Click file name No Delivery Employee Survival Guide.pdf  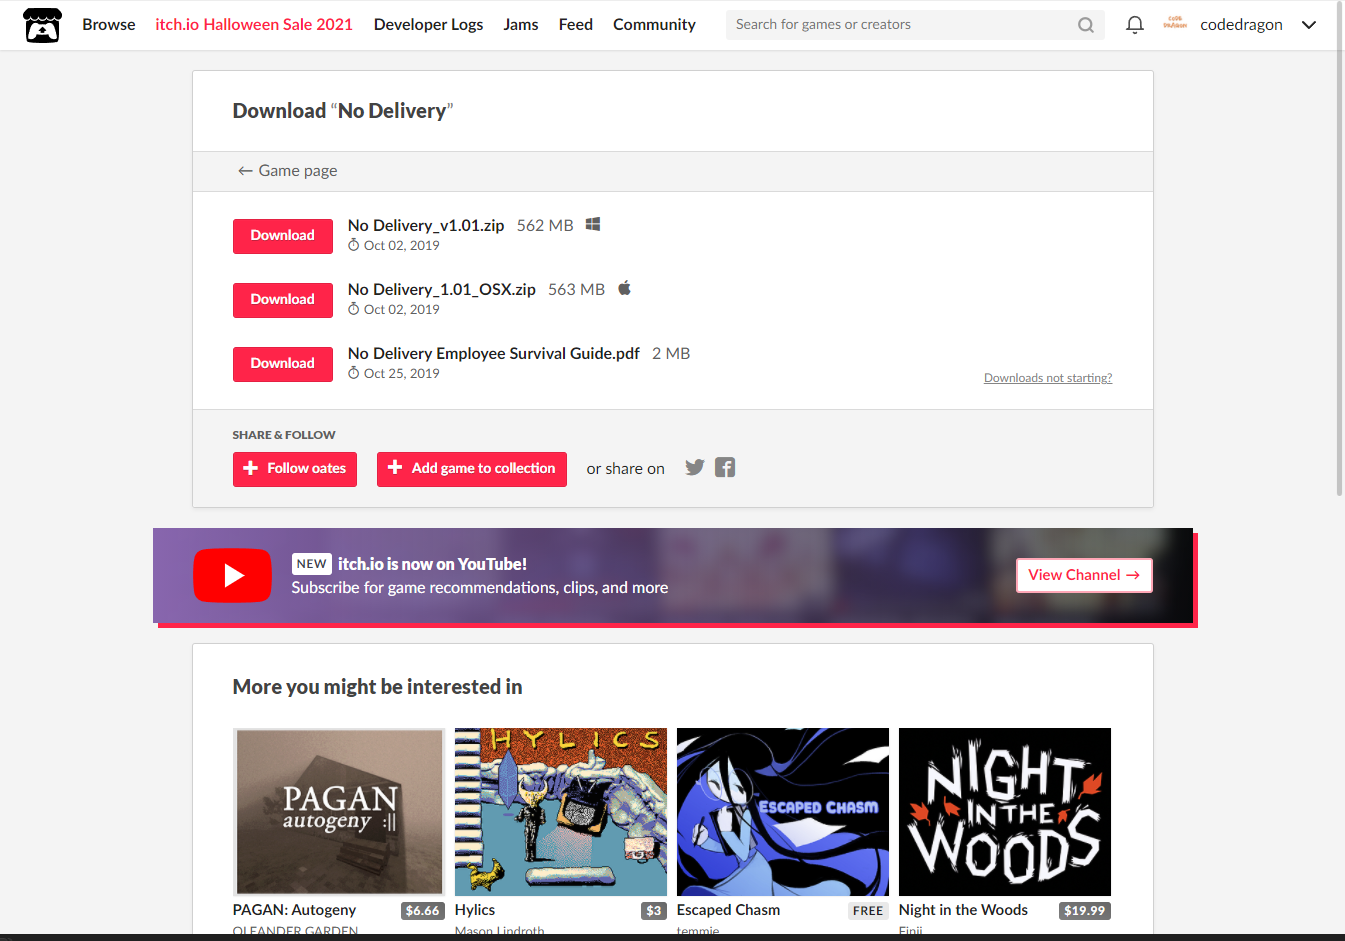click(494, 354)
